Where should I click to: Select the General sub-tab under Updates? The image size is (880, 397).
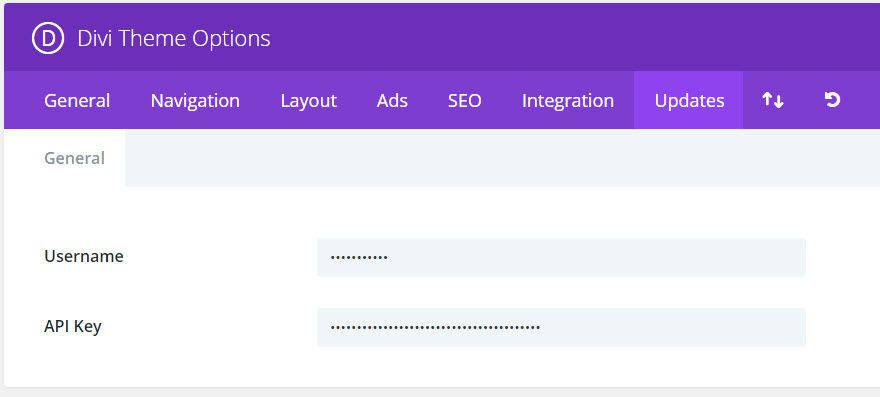(x=74, y=158)
